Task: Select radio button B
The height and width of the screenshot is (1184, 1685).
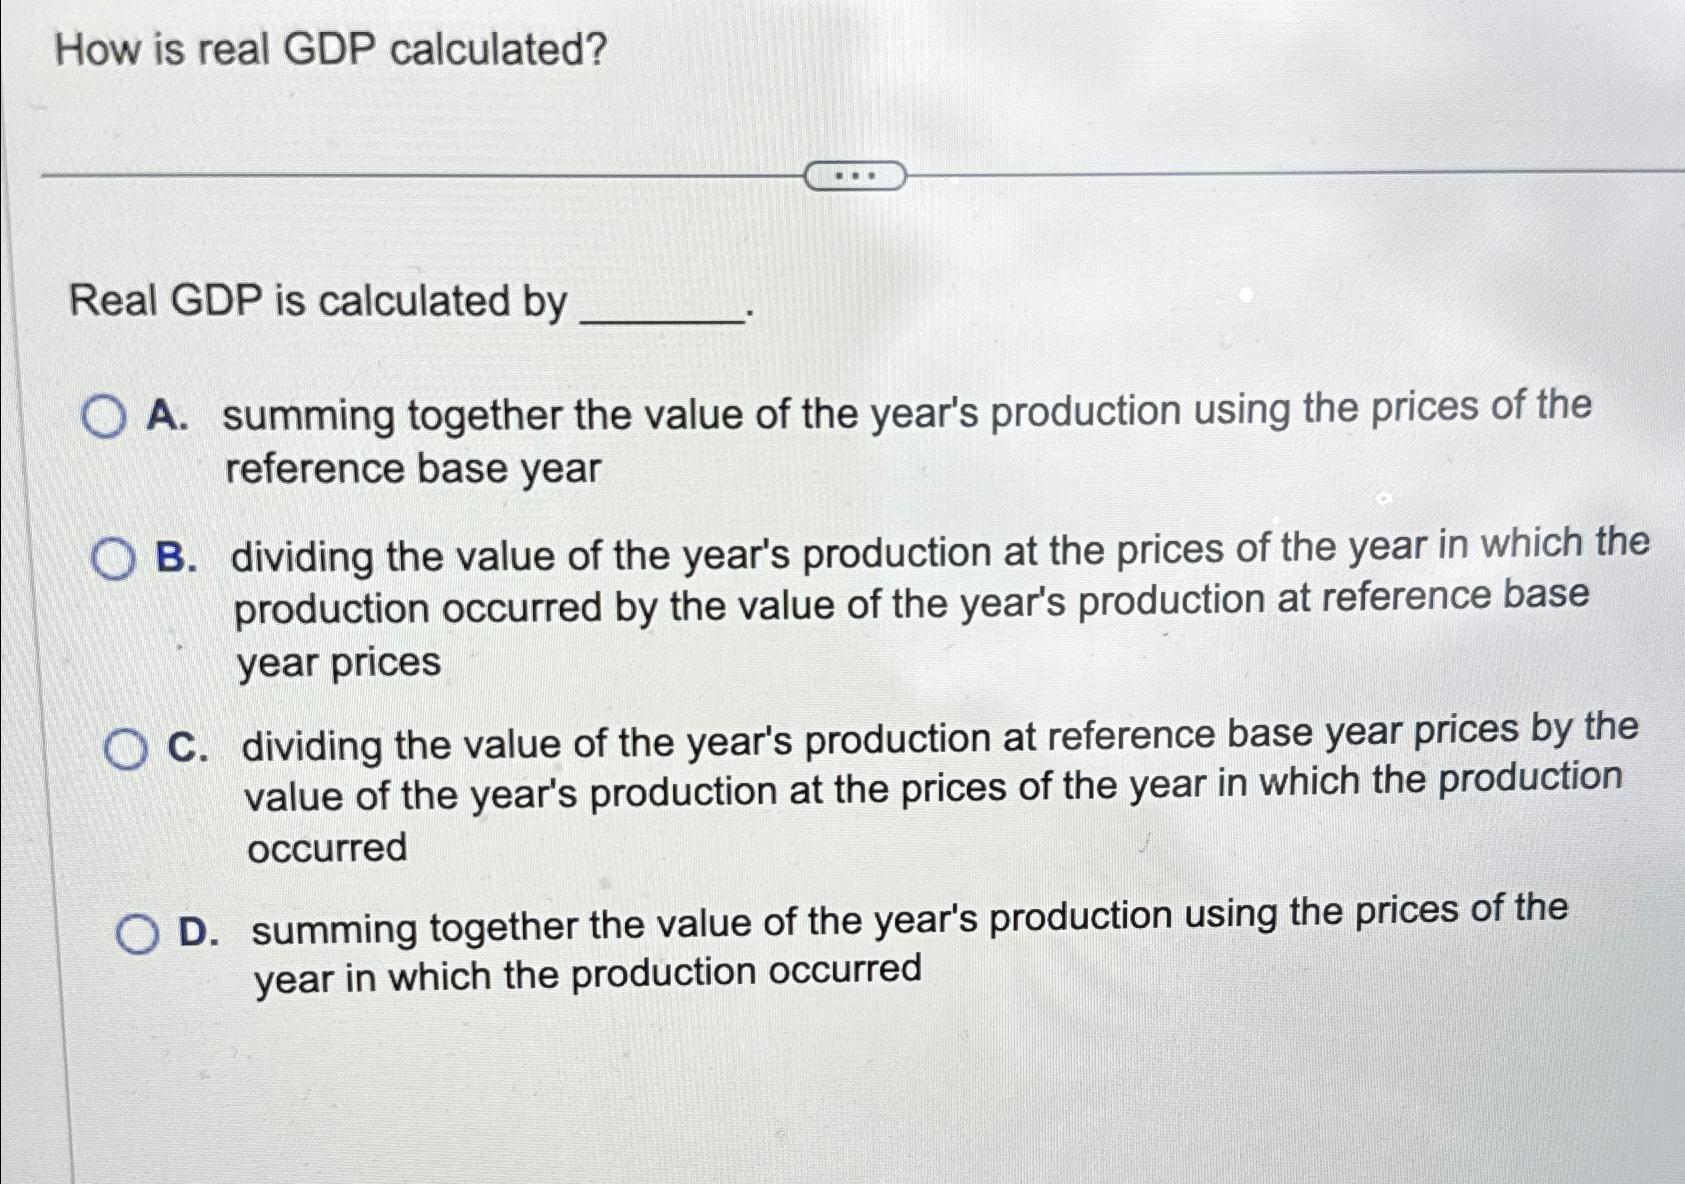Action: pos(112,557)
